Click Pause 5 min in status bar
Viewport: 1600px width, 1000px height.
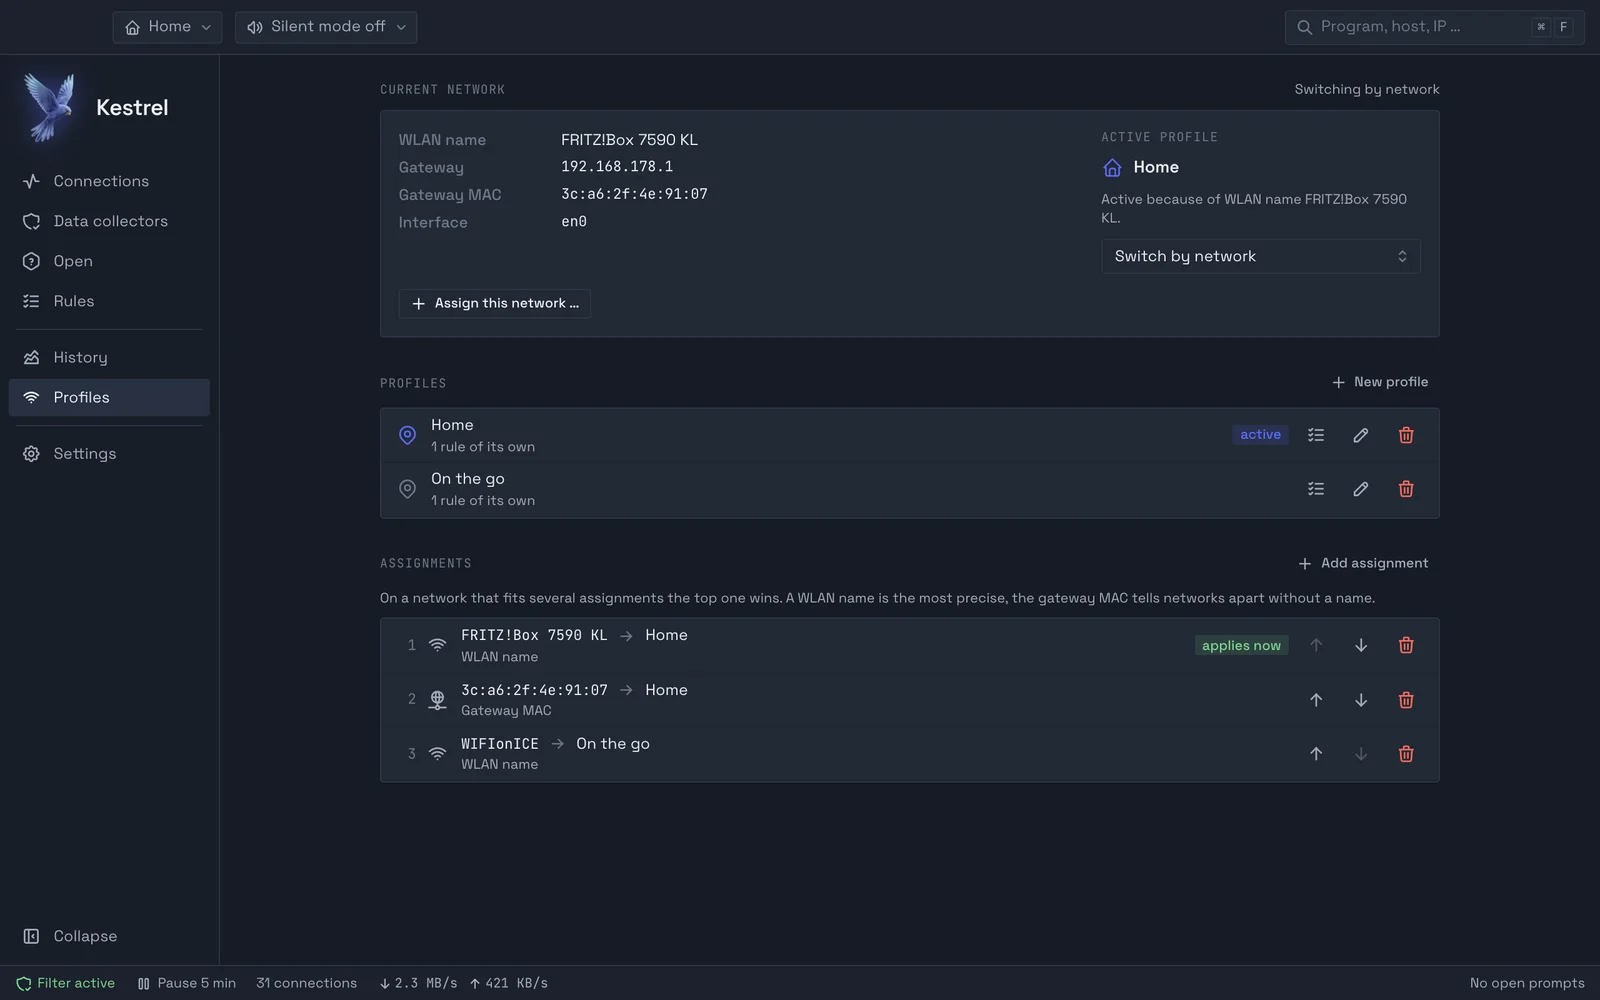tap(187, 983)
